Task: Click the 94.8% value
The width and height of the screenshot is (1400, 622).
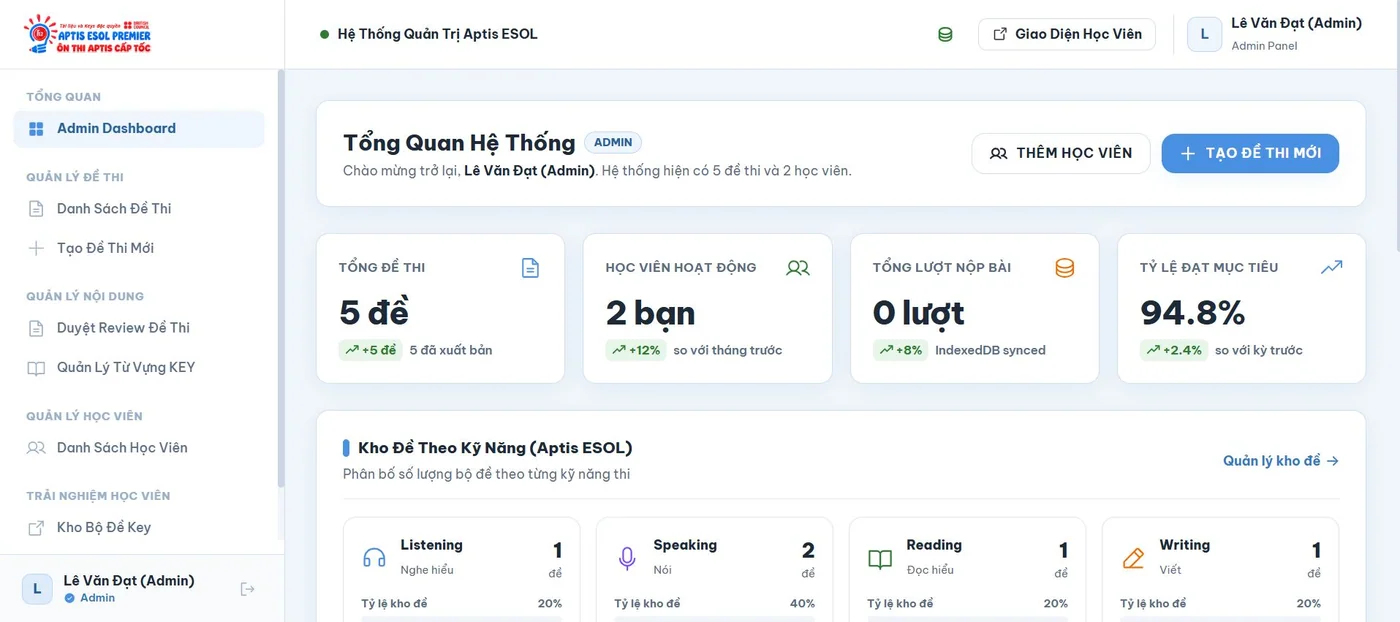Action: (1193, 314)
